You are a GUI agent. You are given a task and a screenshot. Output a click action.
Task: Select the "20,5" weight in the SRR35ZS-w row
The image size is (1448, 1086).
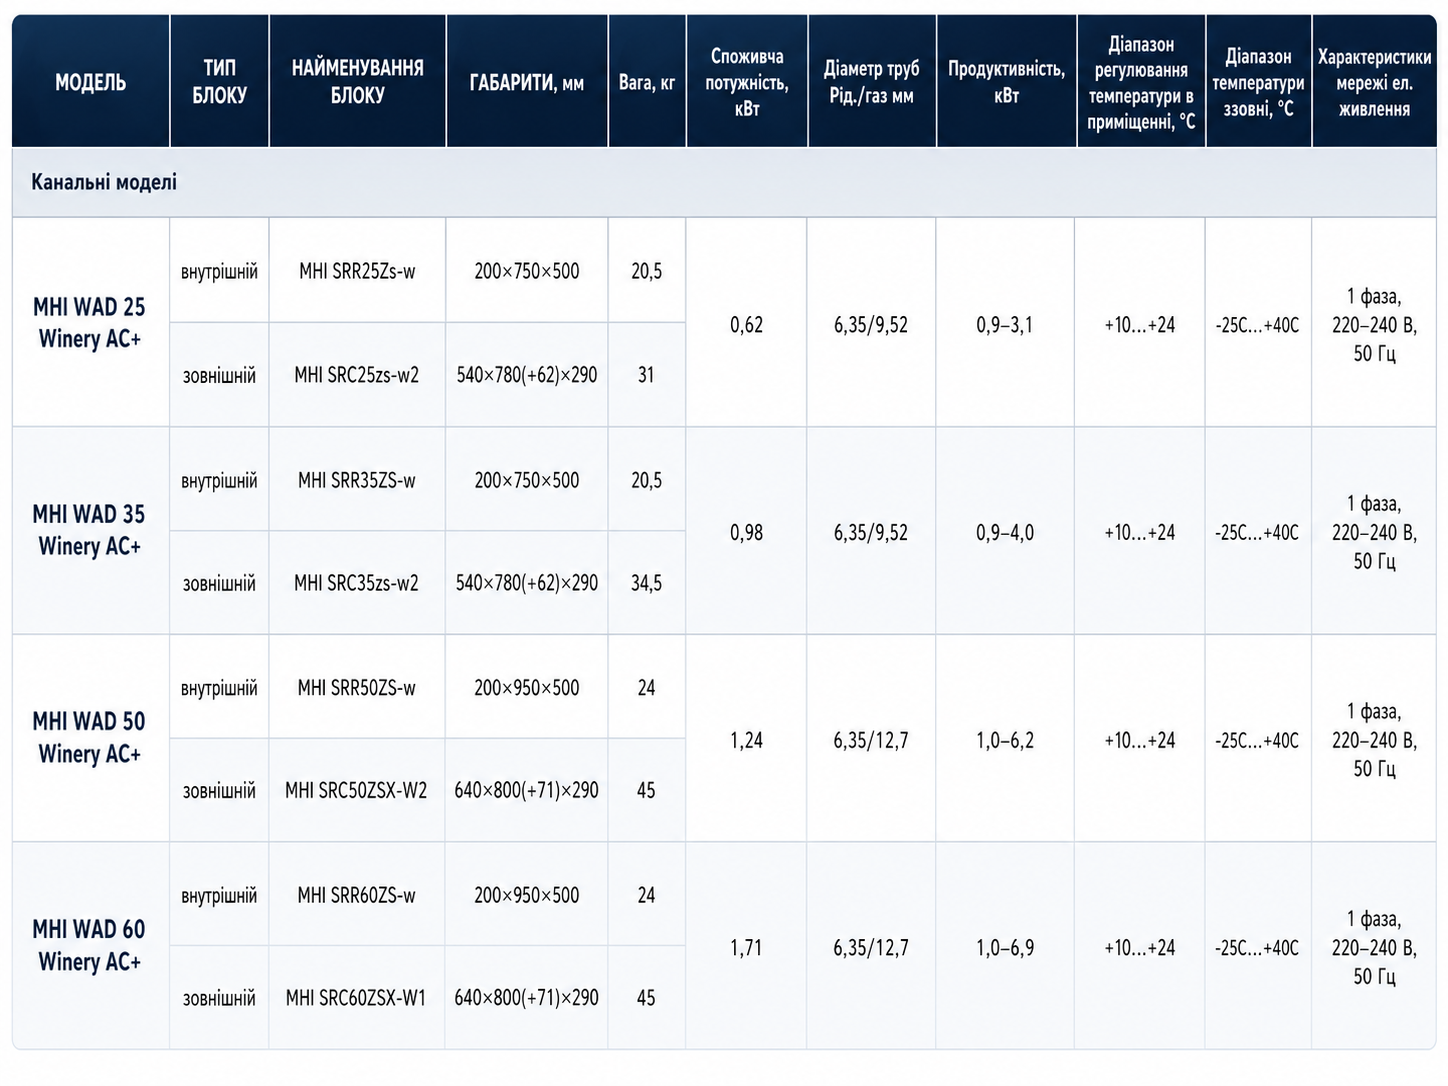[x=647, y=480]
